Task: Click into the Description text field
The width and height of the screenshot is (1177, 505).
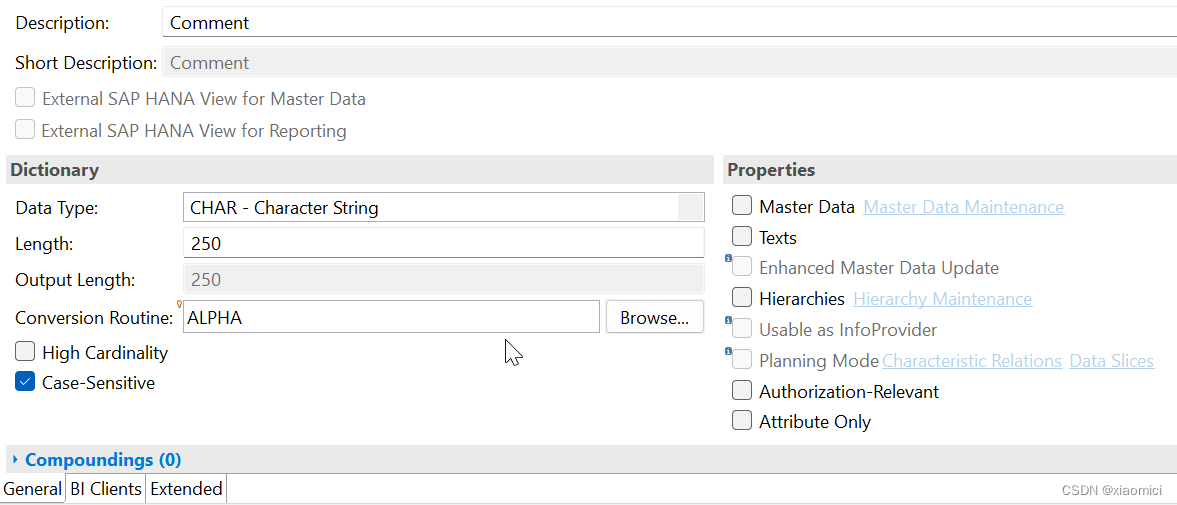Action: pyautogui.click(x=670, y=23)
